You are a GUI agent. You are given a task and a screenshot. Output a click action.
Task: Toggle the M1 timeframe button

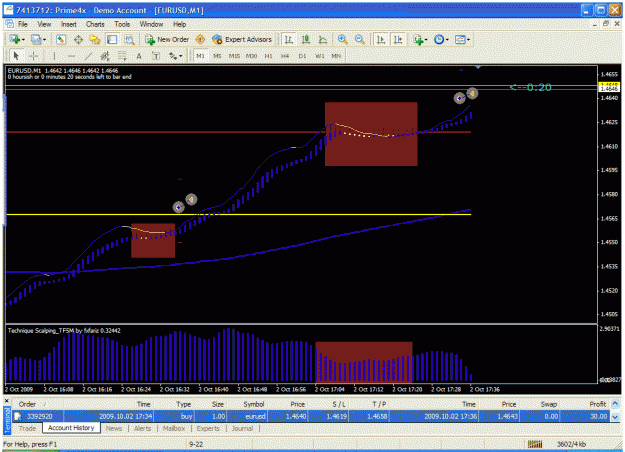(200, 56)
